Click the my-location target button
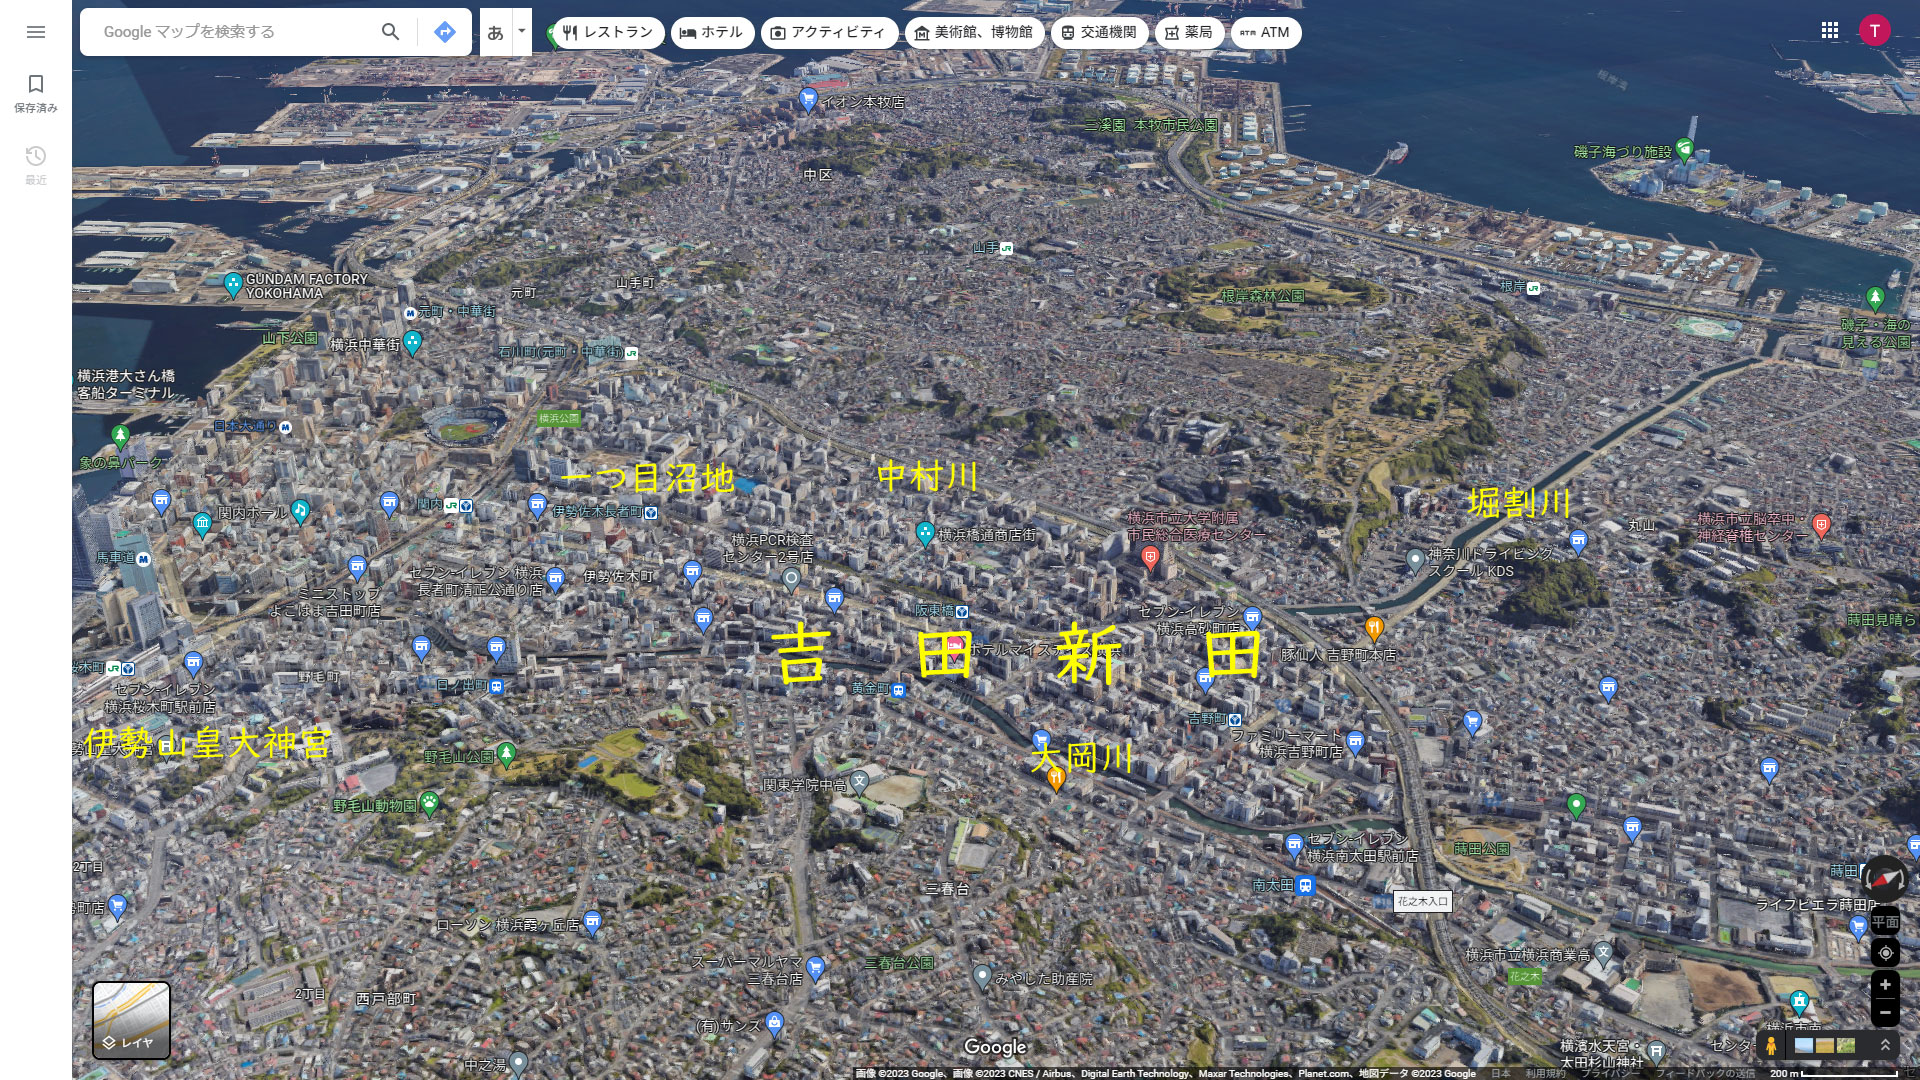This screenshot has width=1920, height=1080. coord(1885,953)
